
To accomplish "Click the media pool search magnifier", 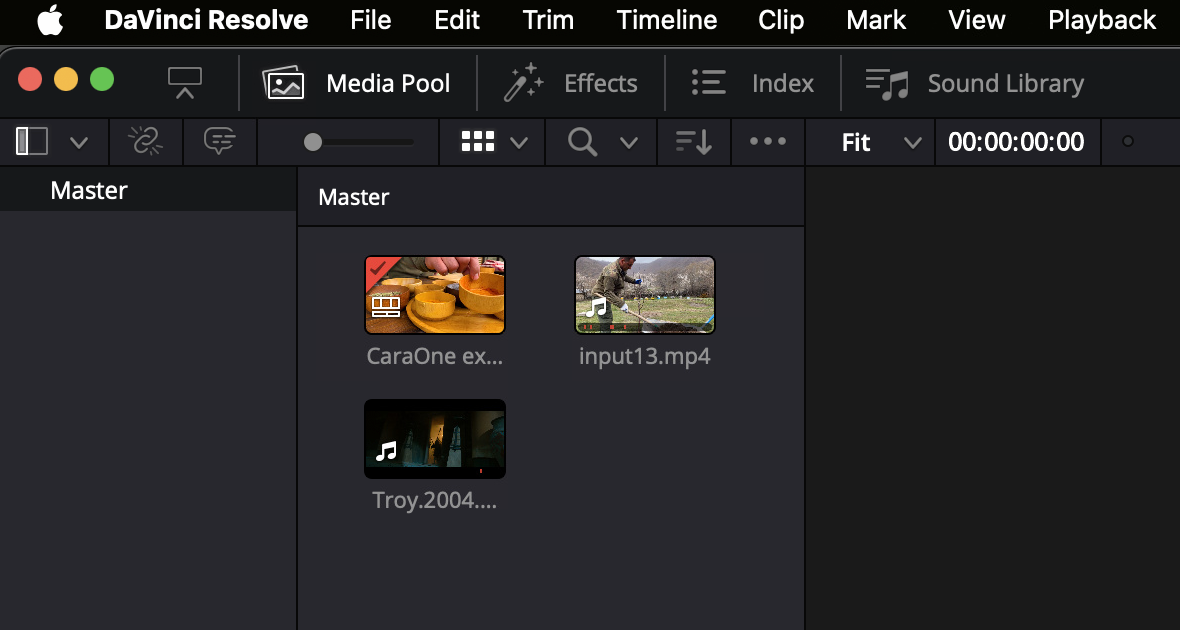I will pos(582,142).
